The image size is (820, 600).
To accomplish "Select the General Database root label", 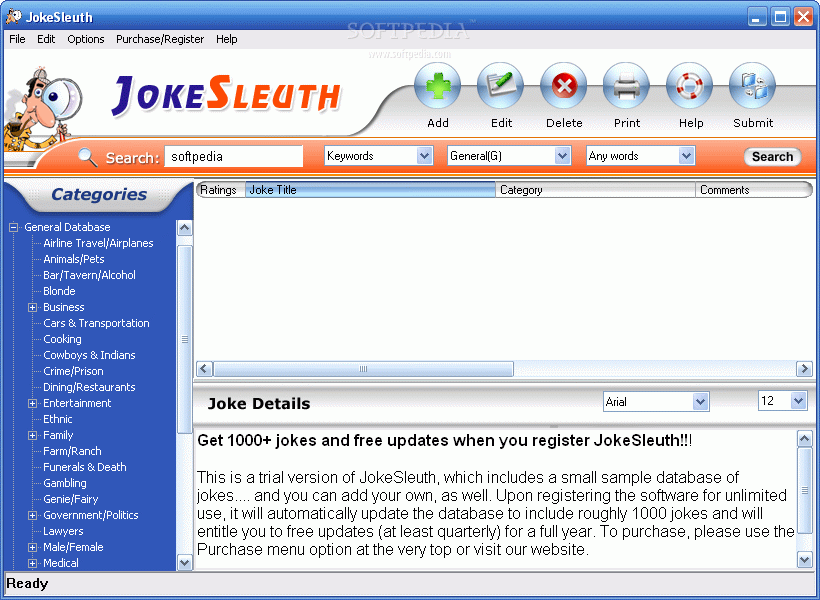I will [x=67, y=227].
